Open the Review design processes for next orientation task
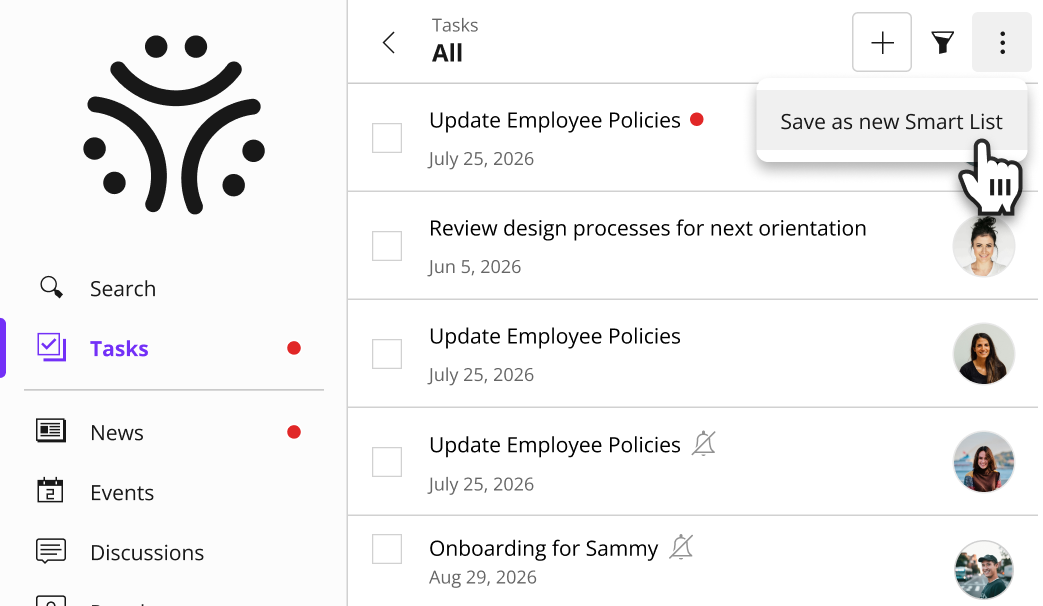 coord(647,228)
